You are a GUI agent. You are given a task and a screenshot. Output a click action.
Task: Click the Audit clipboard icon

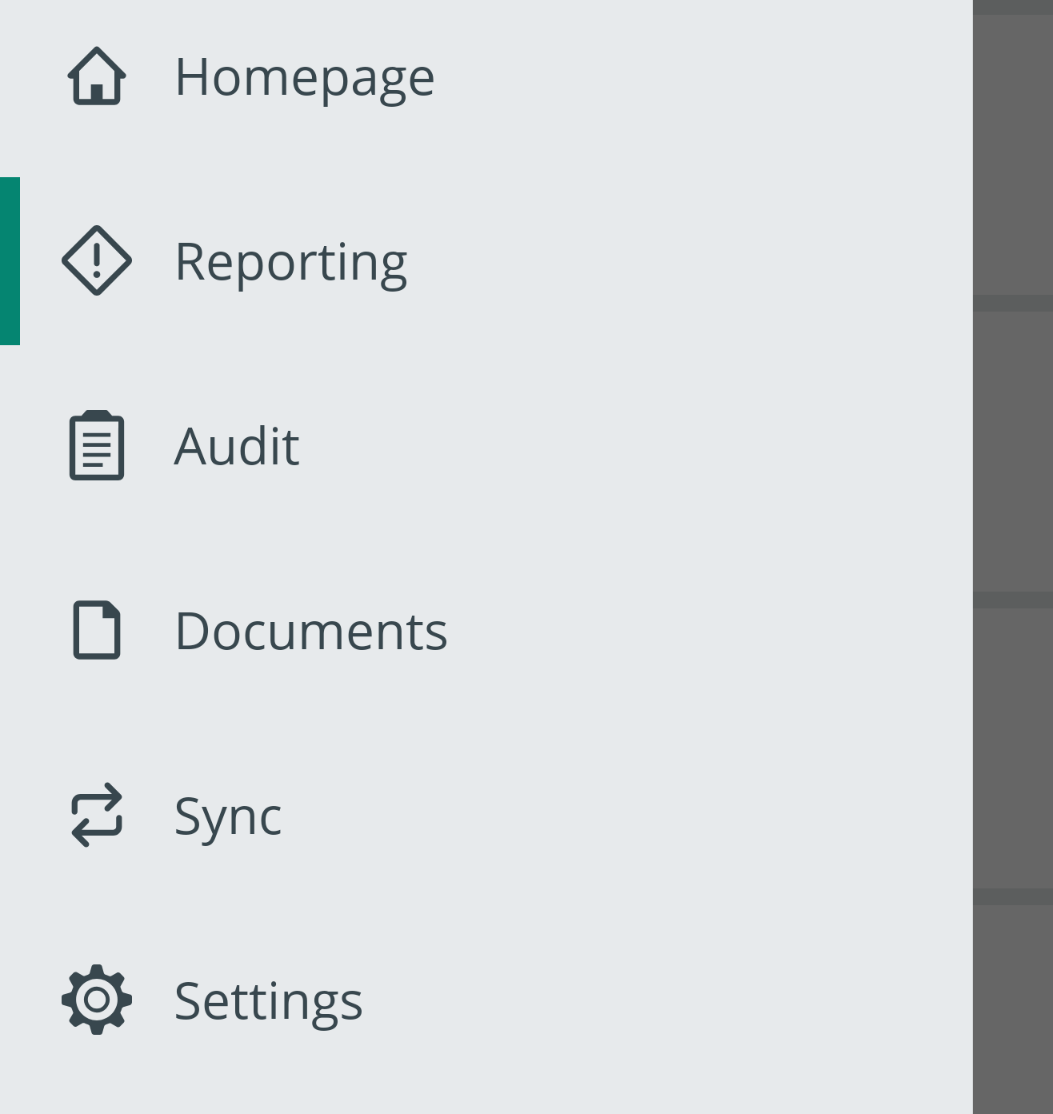(97, 445)
